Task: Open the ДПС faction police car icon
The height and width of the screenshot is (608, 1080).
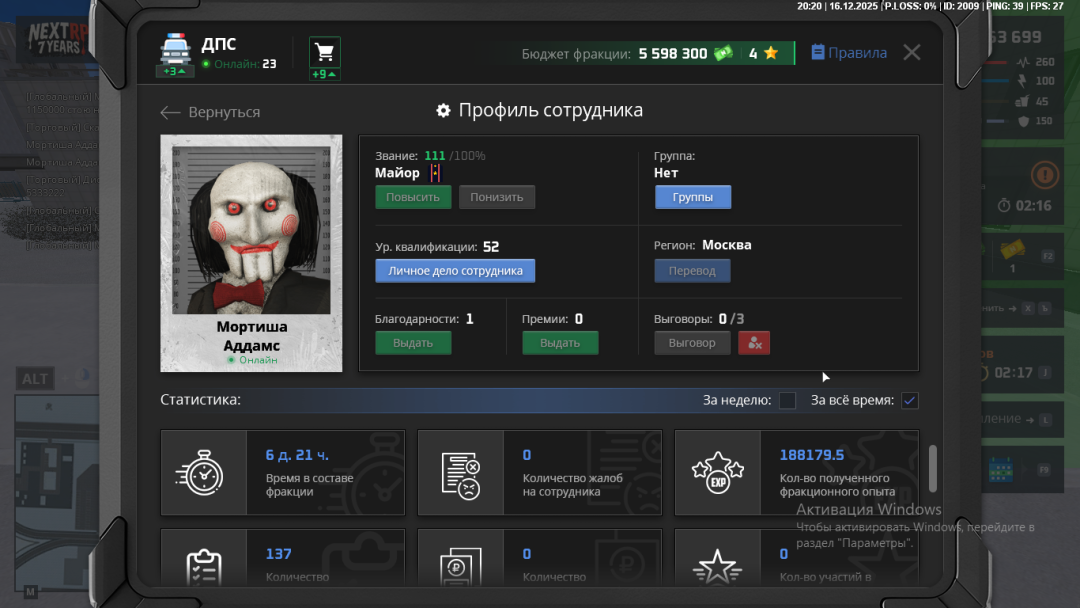Action: (x=175, y=48)
